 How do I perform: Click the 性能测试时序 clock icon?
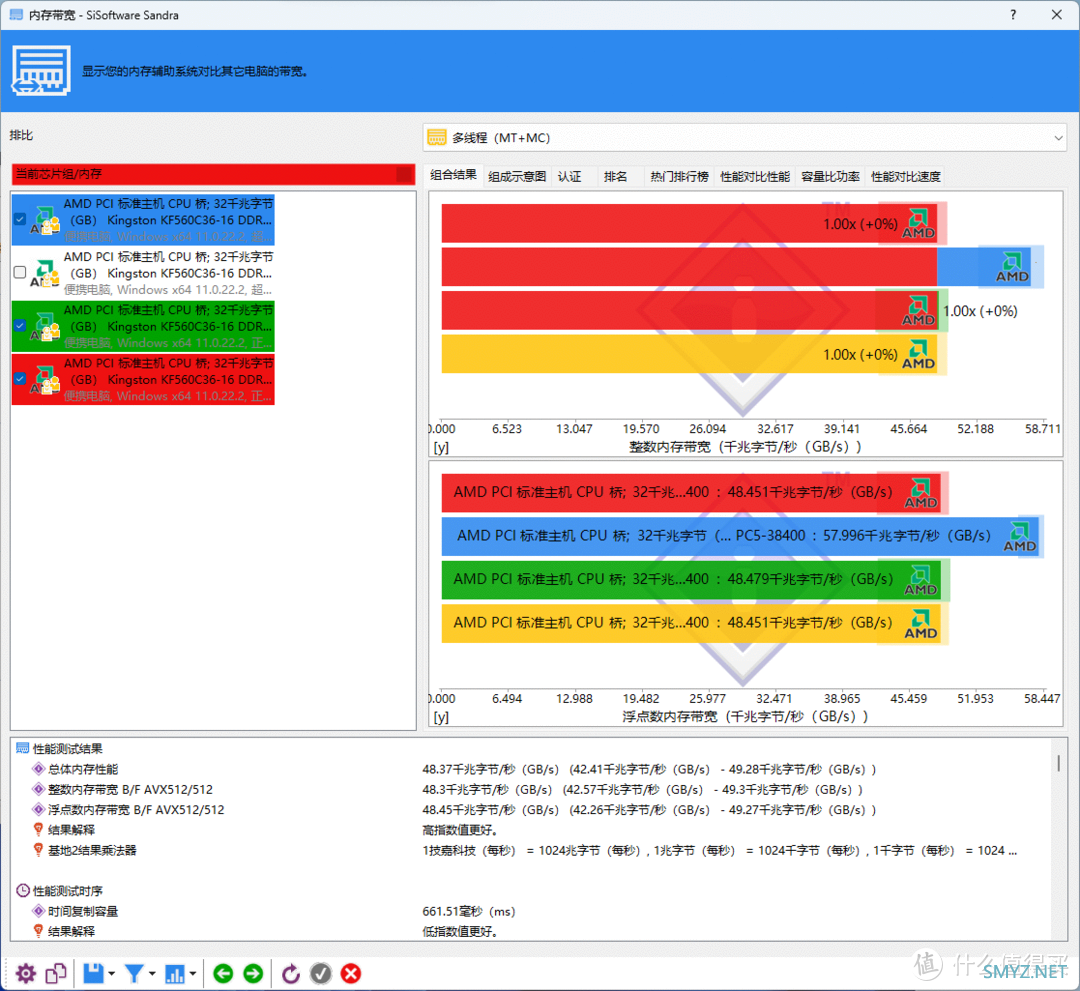(x=23, y=890)
